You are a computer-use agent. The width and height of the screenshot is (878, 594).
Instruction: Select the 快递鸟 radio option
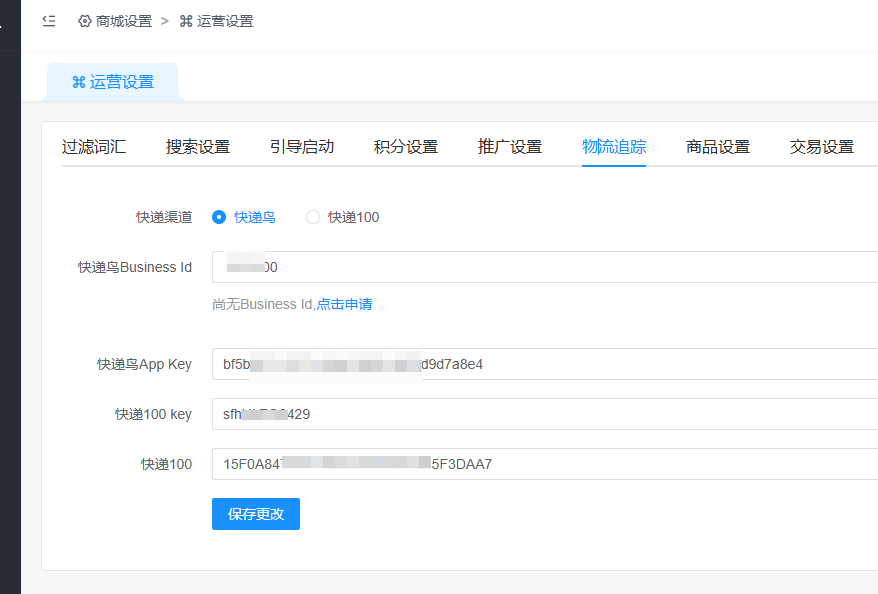[x=220, y=217]
